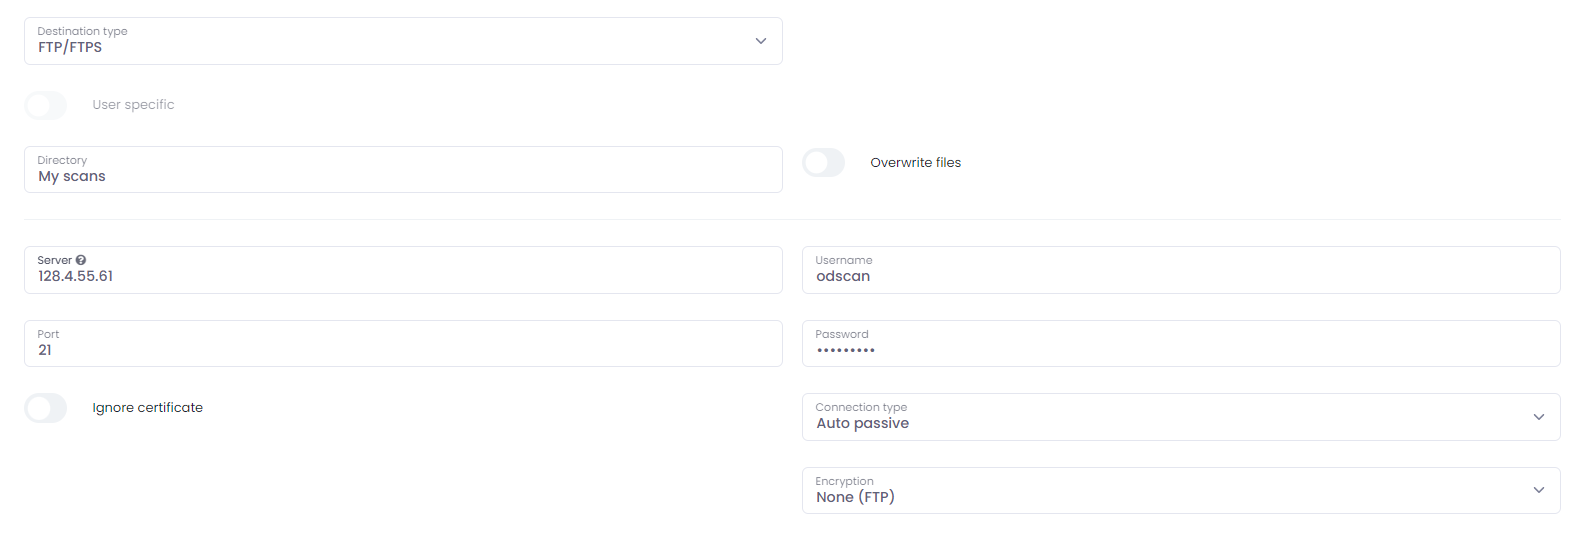
Task: Toggle the User specific switch
Action: (x=46, y=105)
